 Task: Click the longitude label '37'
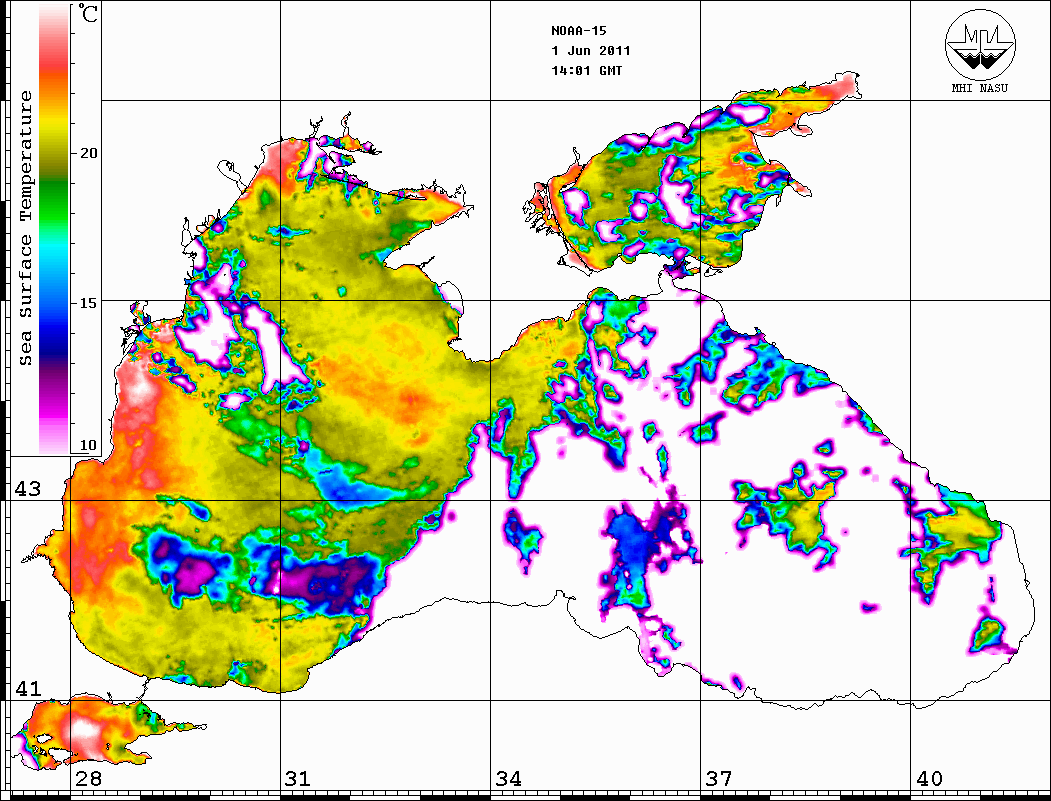[x=719, y=778]
